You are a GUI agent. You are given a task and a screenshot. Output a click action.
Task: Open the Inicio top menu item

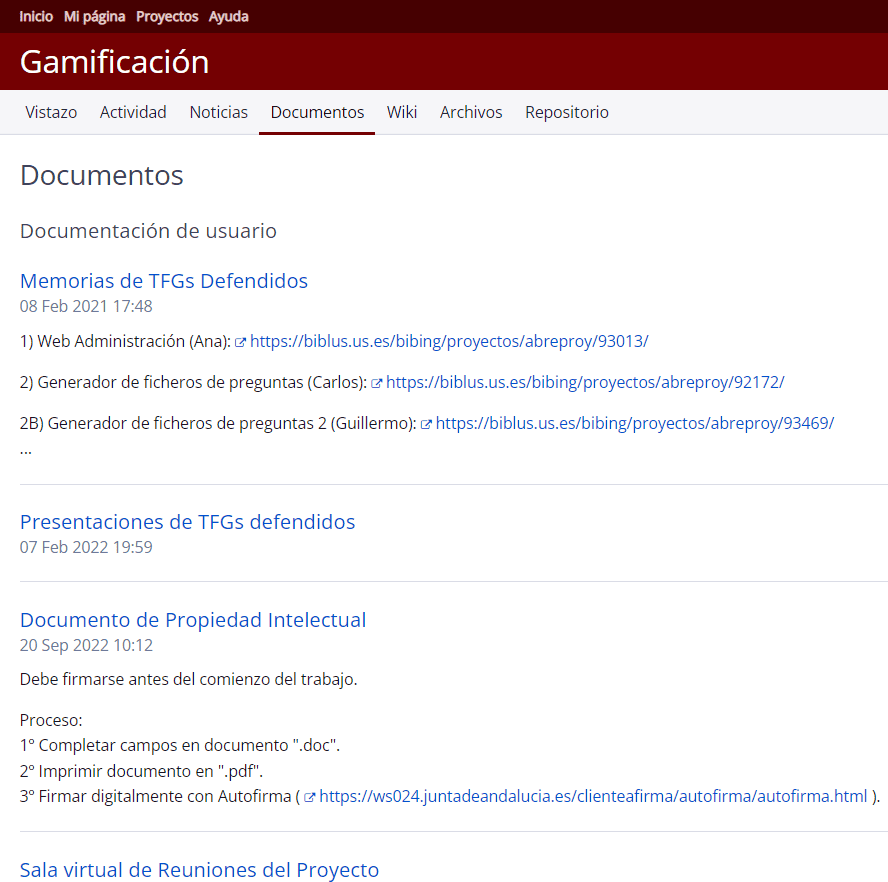tap(36, 16)
